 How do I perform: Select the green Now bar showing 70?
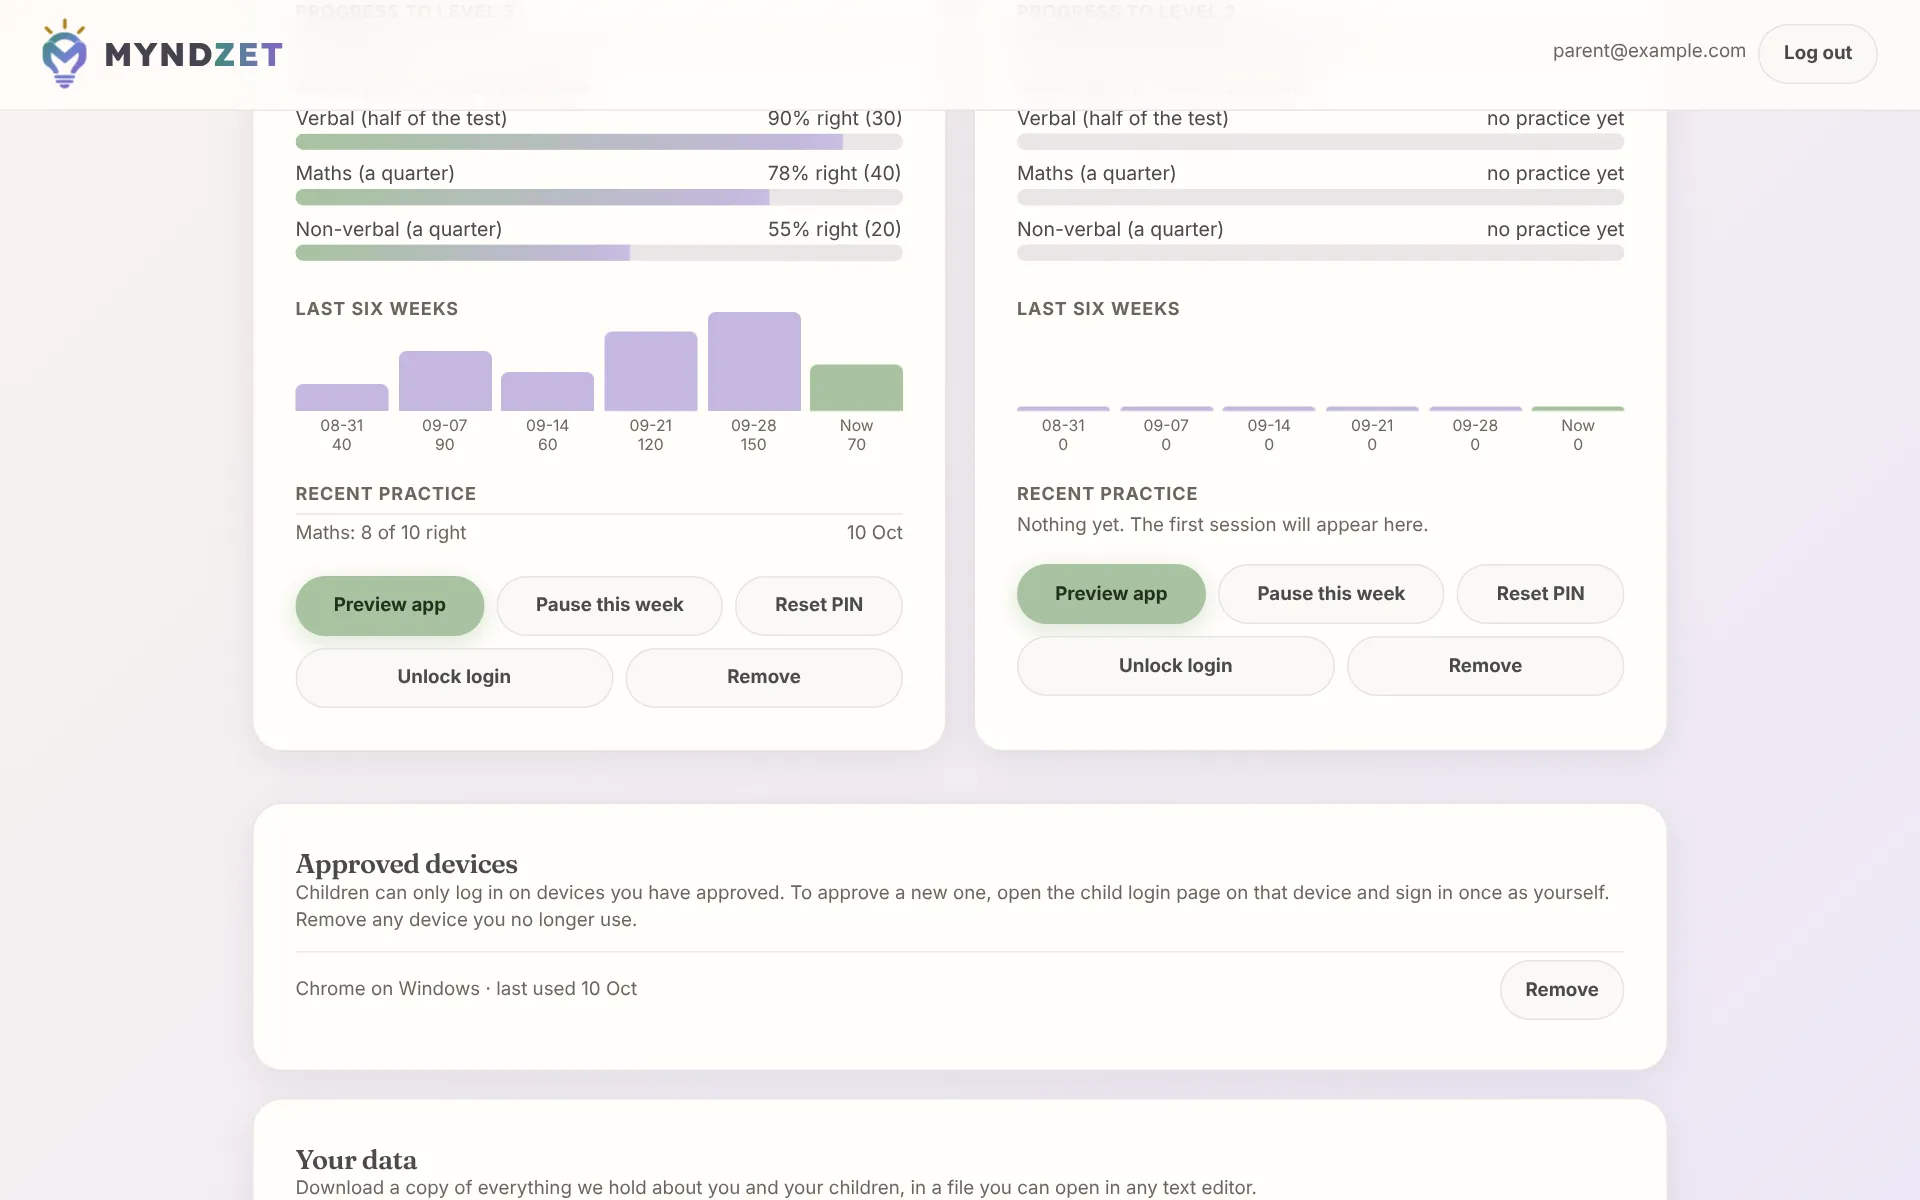(856, 388)
